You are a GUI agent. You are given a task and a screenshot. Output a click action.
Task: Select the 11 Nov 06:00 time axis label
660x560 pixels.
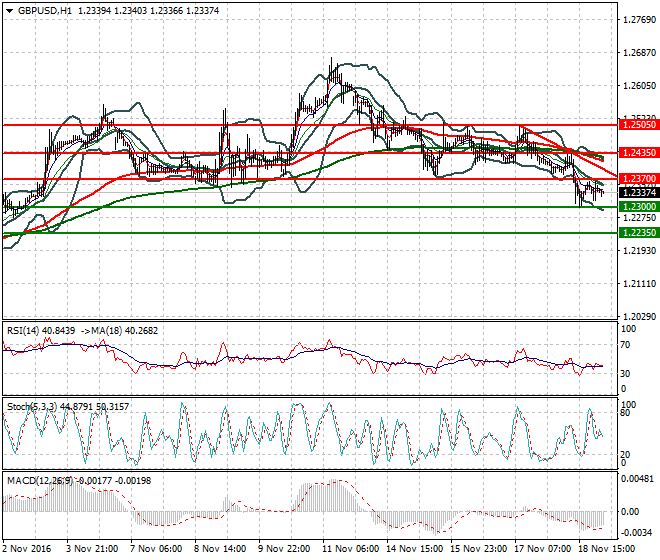[x=351, y=549]
